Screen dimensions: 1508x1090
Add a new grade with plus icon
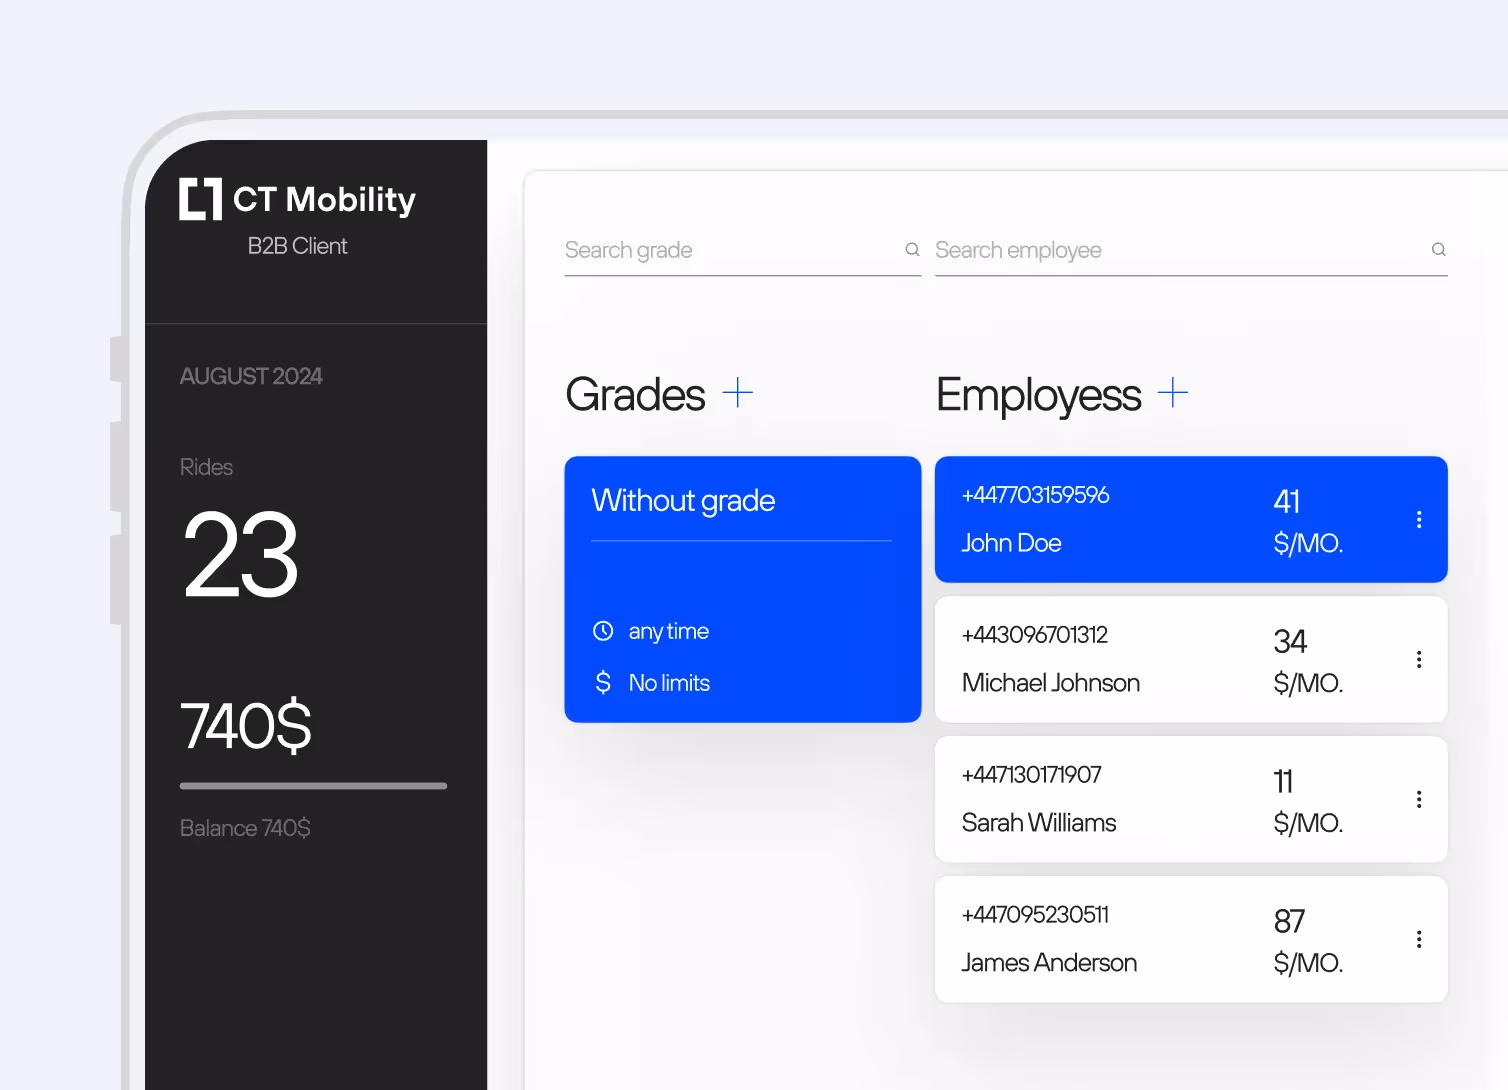click(x=738, y=392)
